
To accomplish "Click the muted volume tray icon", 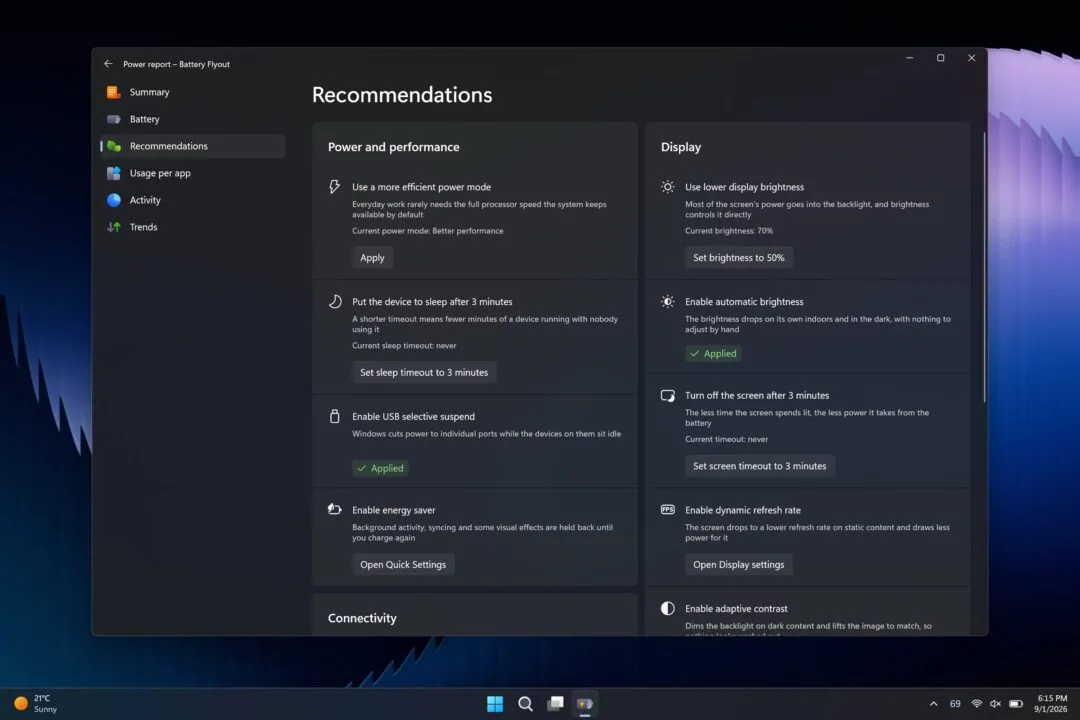I will [995, 703].
